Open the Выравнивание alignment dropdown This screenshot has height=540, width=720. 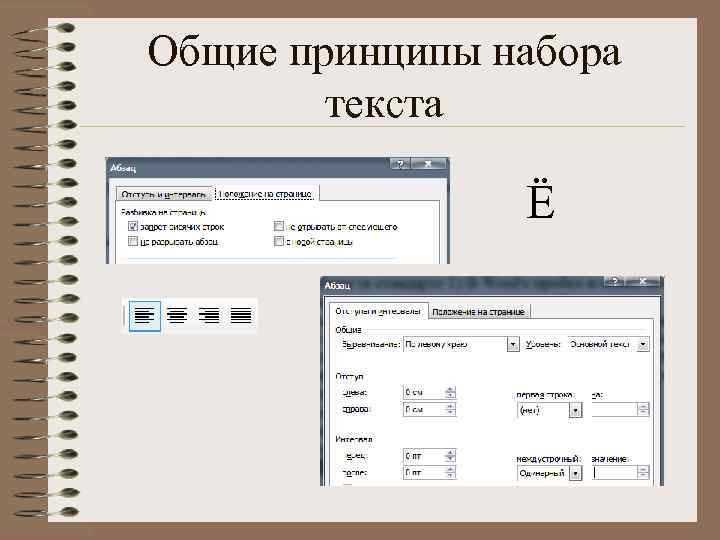coord(513,344)
